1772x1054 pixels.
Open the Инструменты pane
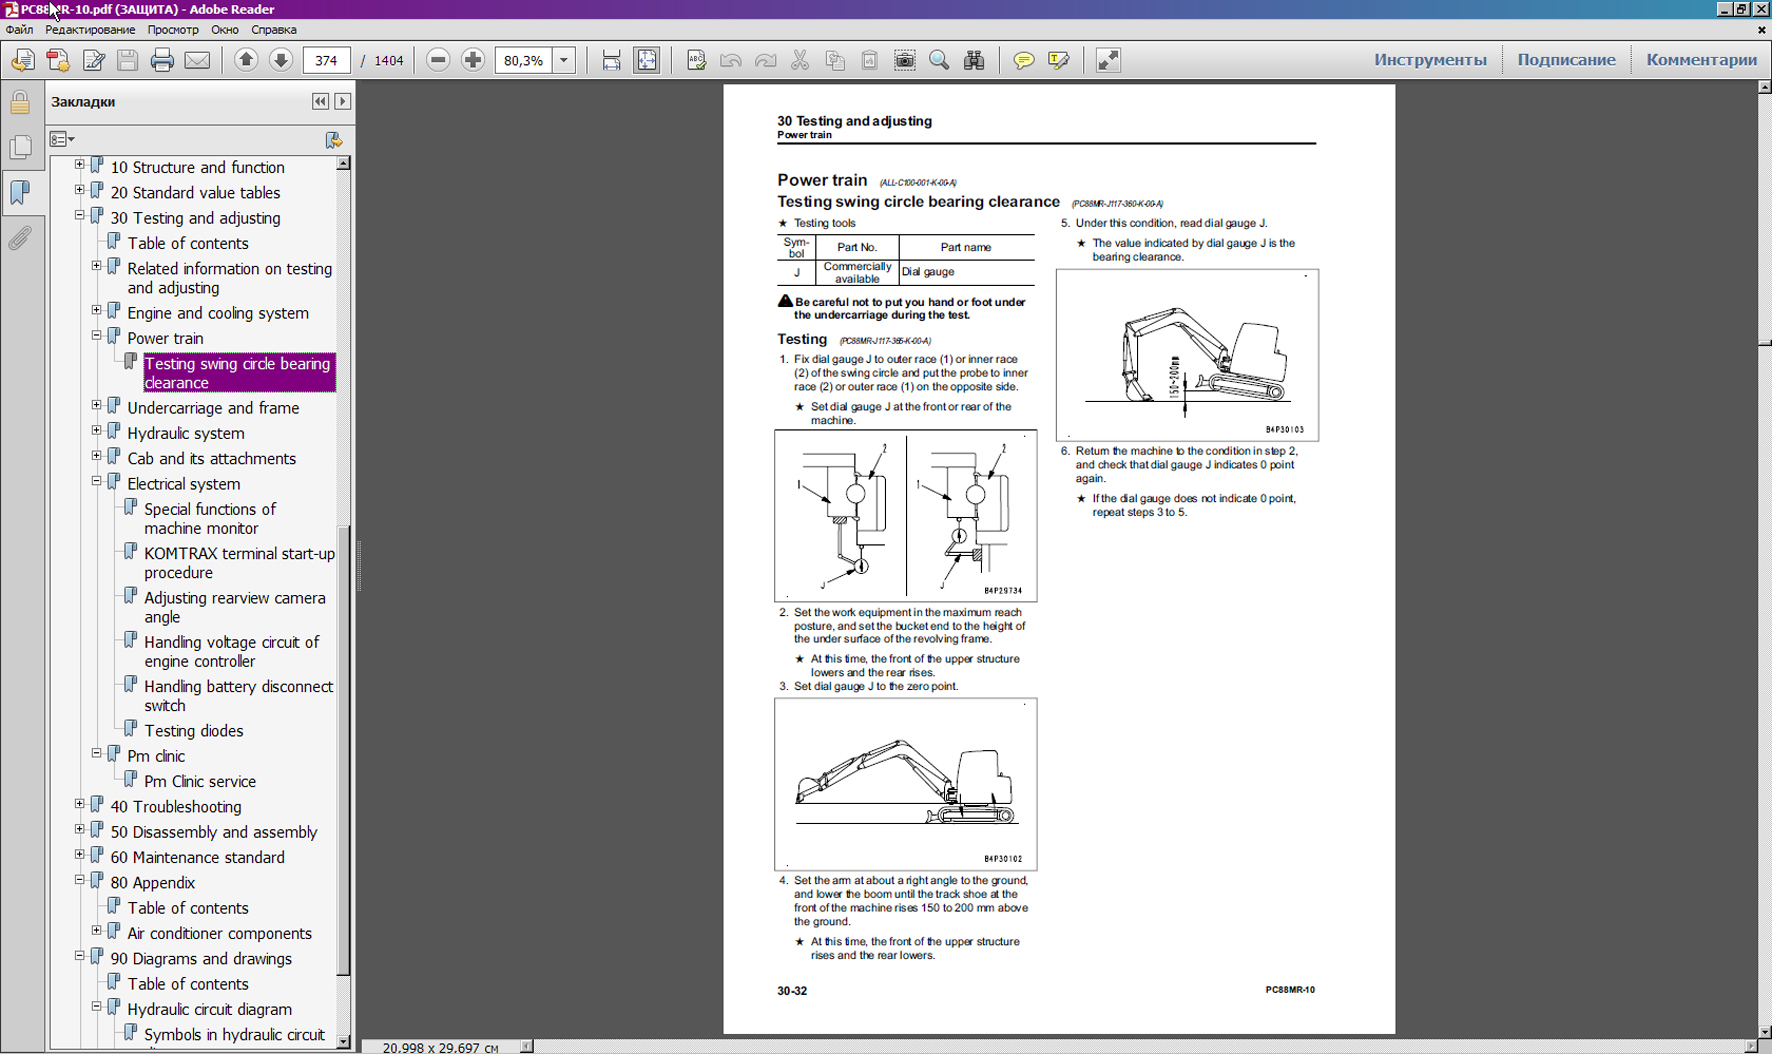click(x=1429, y=60)
